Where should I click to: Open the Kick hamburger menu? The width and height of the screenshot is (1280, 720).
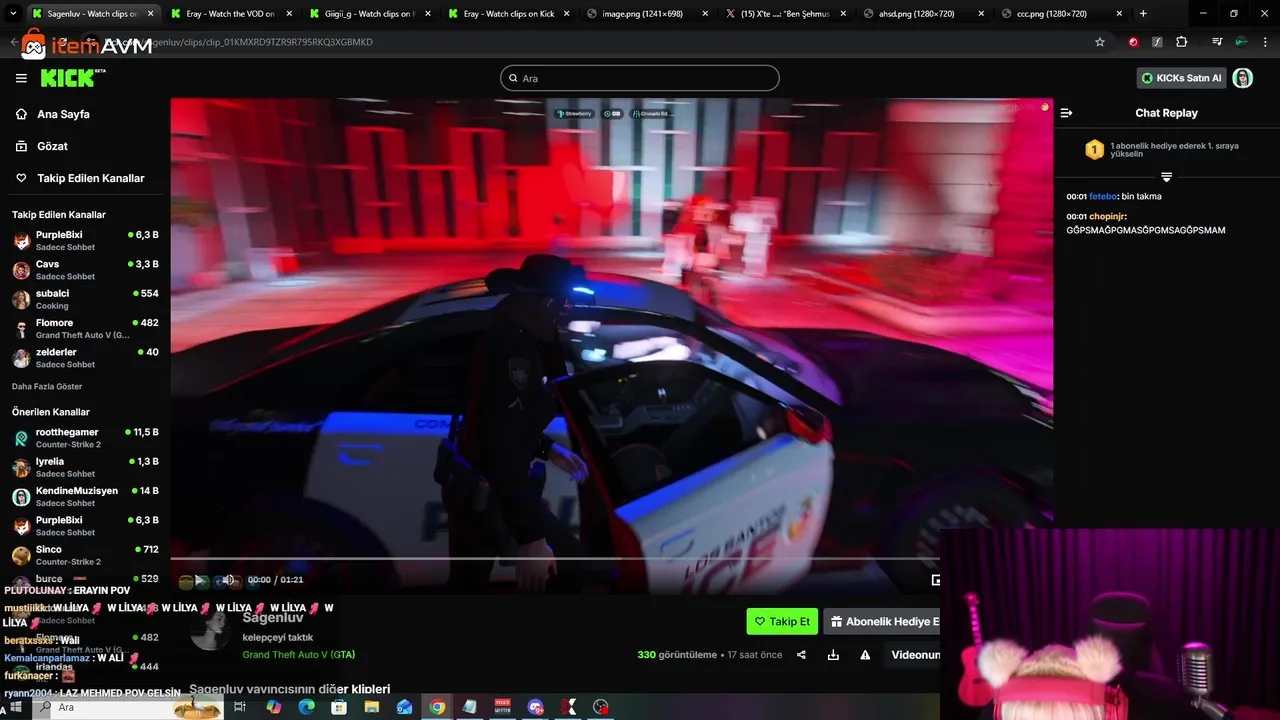point(21,78)
